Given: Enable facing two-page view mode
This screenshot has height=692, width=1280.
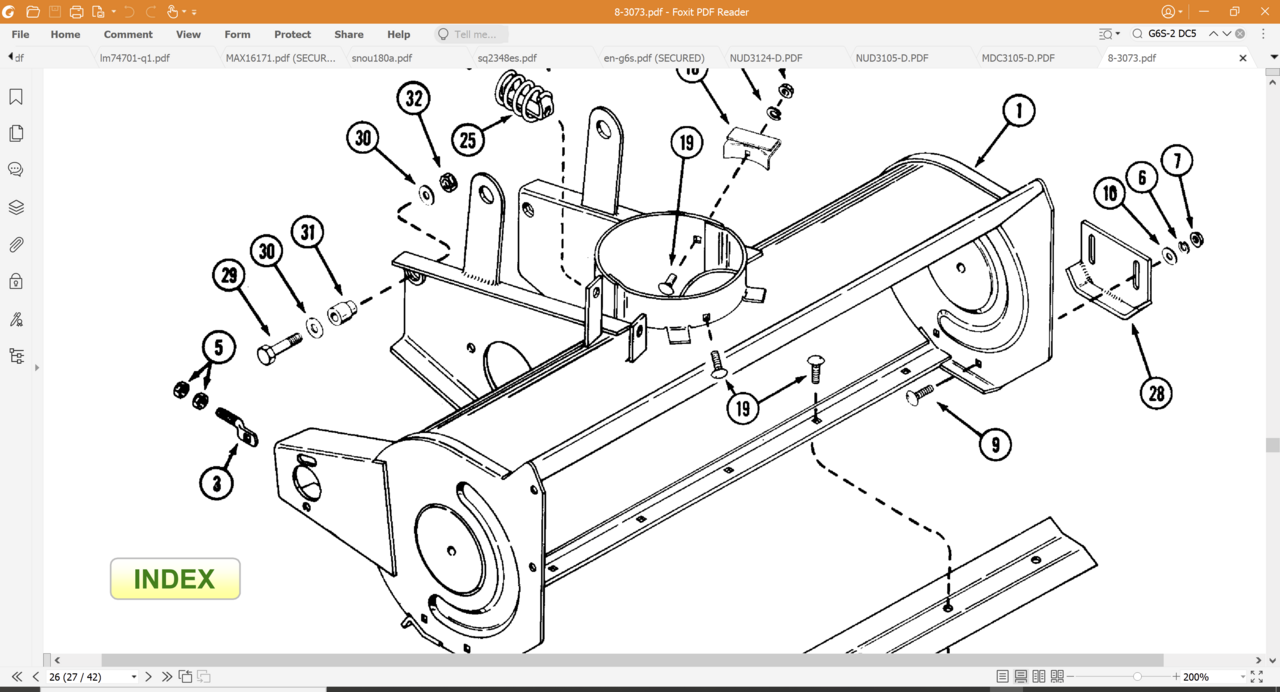Looking at the screenshot, I should 1039,677.
